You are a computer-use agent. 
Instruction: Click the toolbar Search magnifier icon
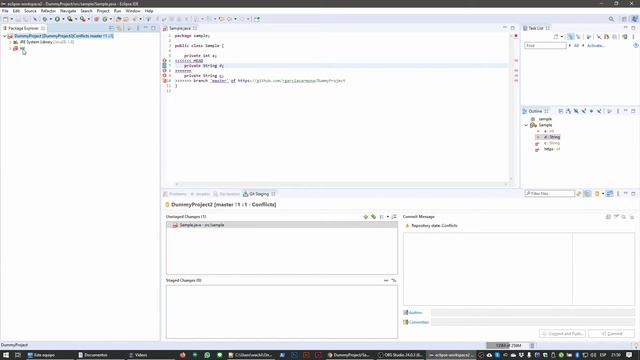(x=611, y=19)
